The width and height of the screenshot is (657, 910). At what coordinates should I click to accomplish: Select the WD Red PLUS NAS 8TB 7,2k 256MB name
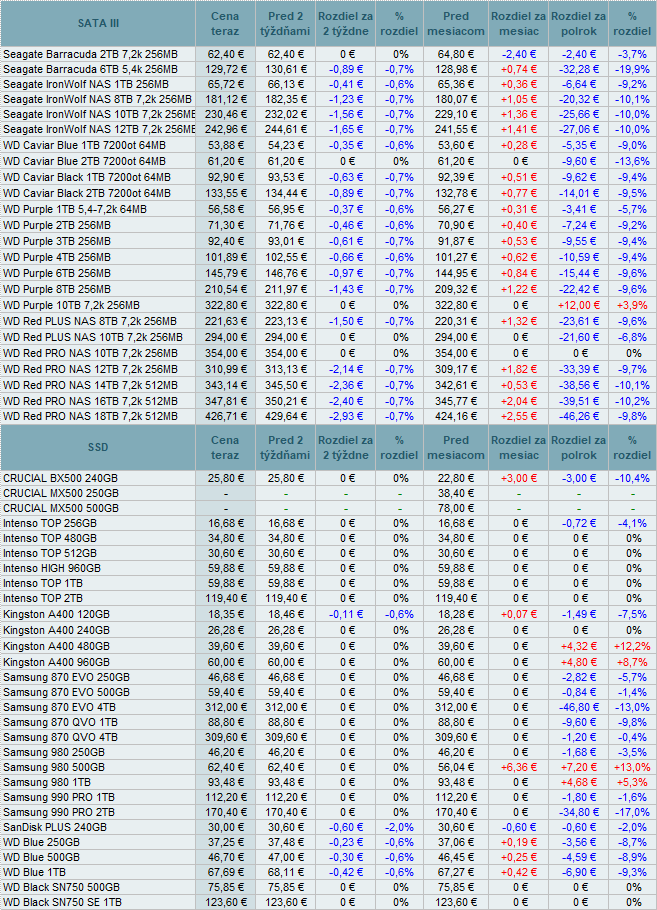tap(90, 321)
